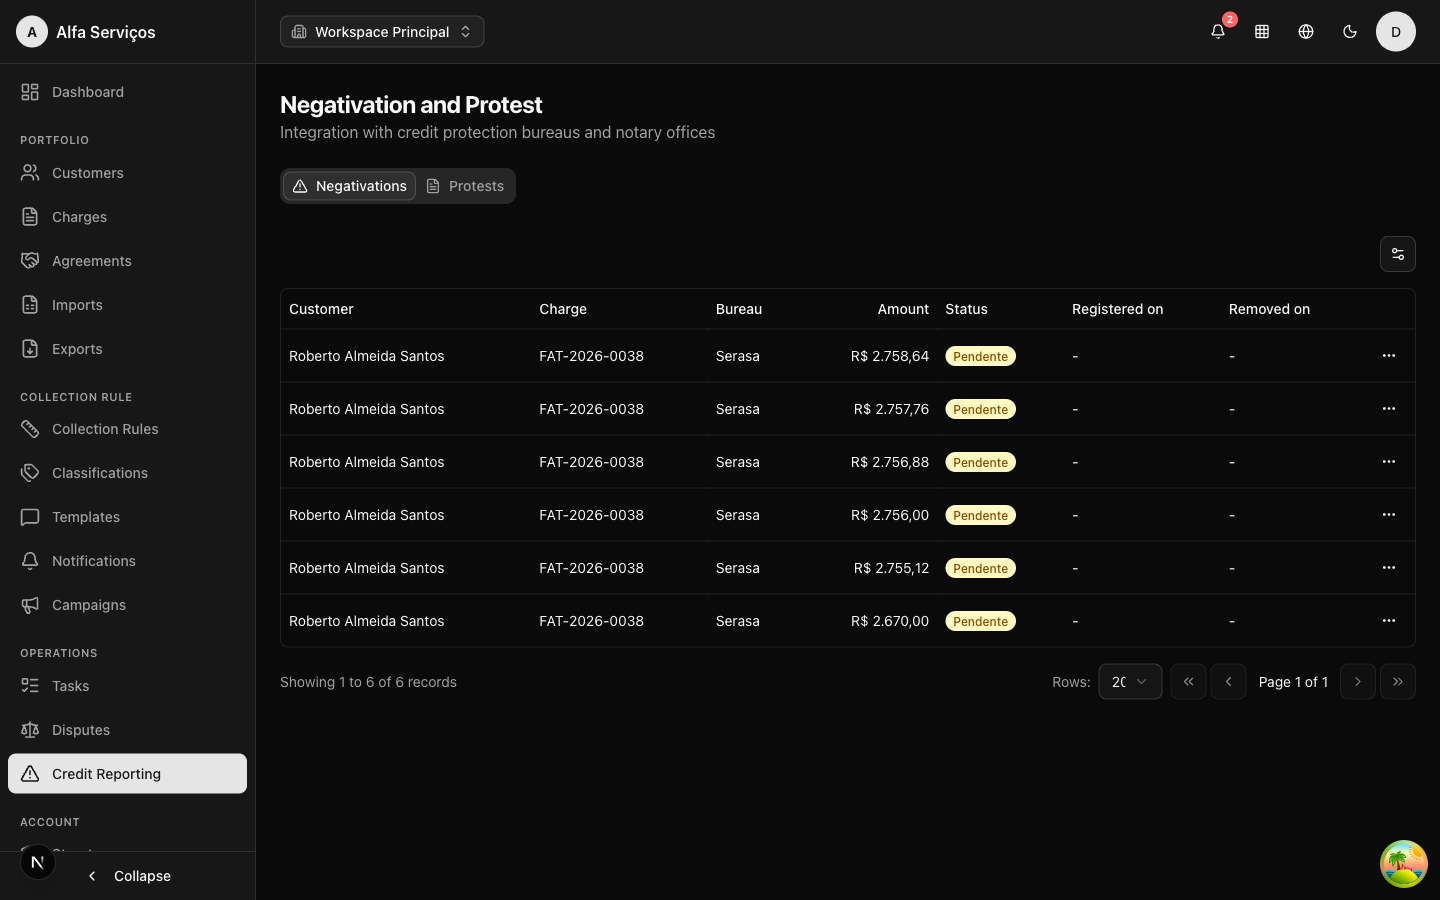Viewport: 1440px width, 900px height.
Task: Open the language globe icon
Action: point(1306,32)
